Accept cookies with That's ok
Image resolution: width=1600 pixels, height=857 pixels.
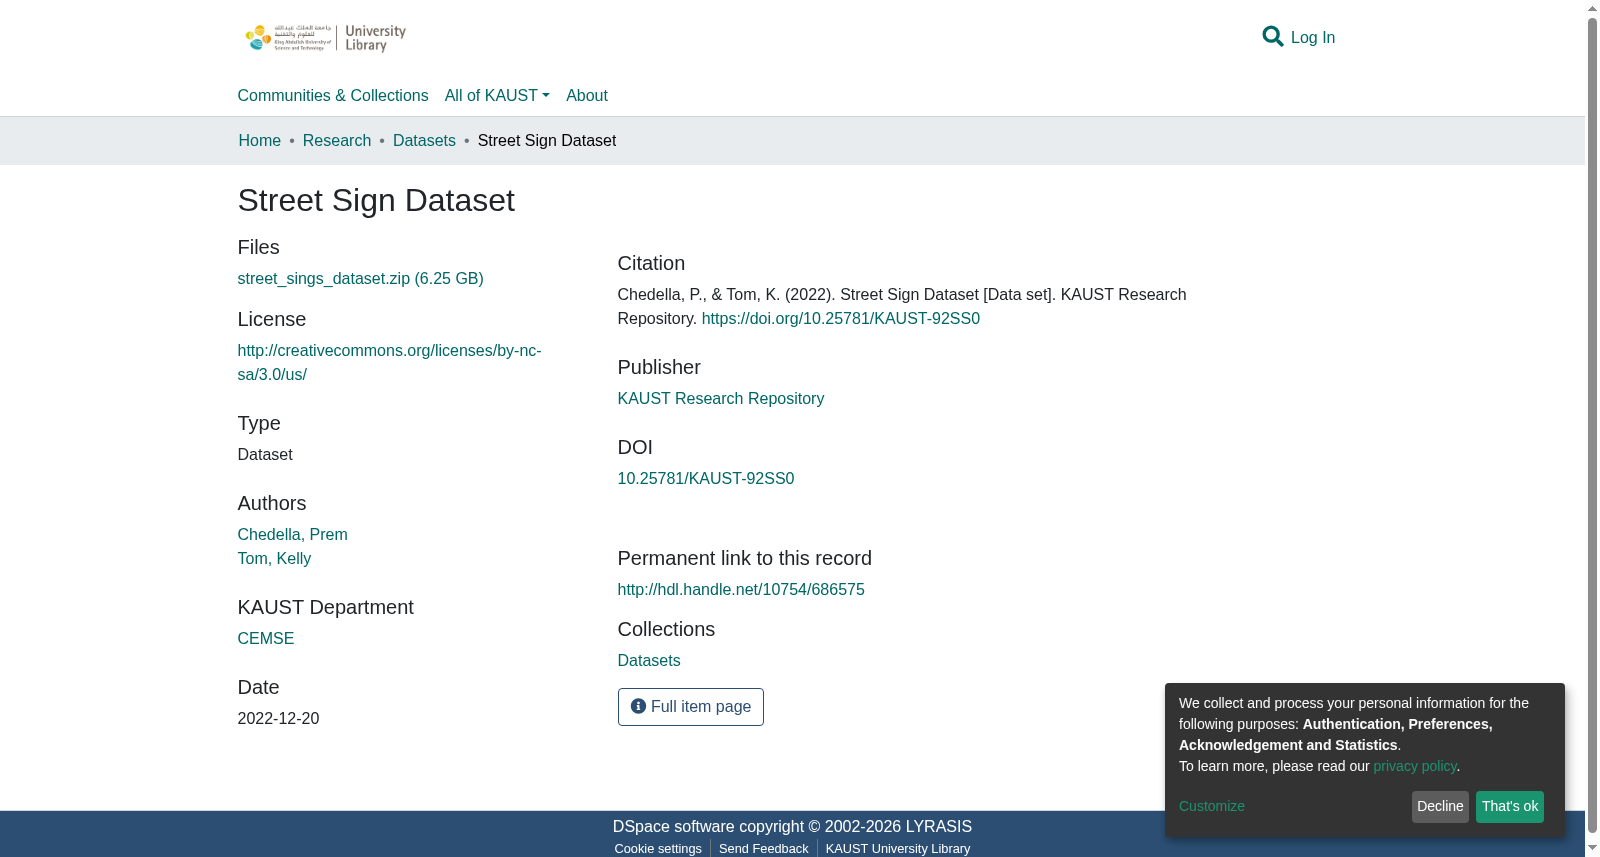point(1510,807)
